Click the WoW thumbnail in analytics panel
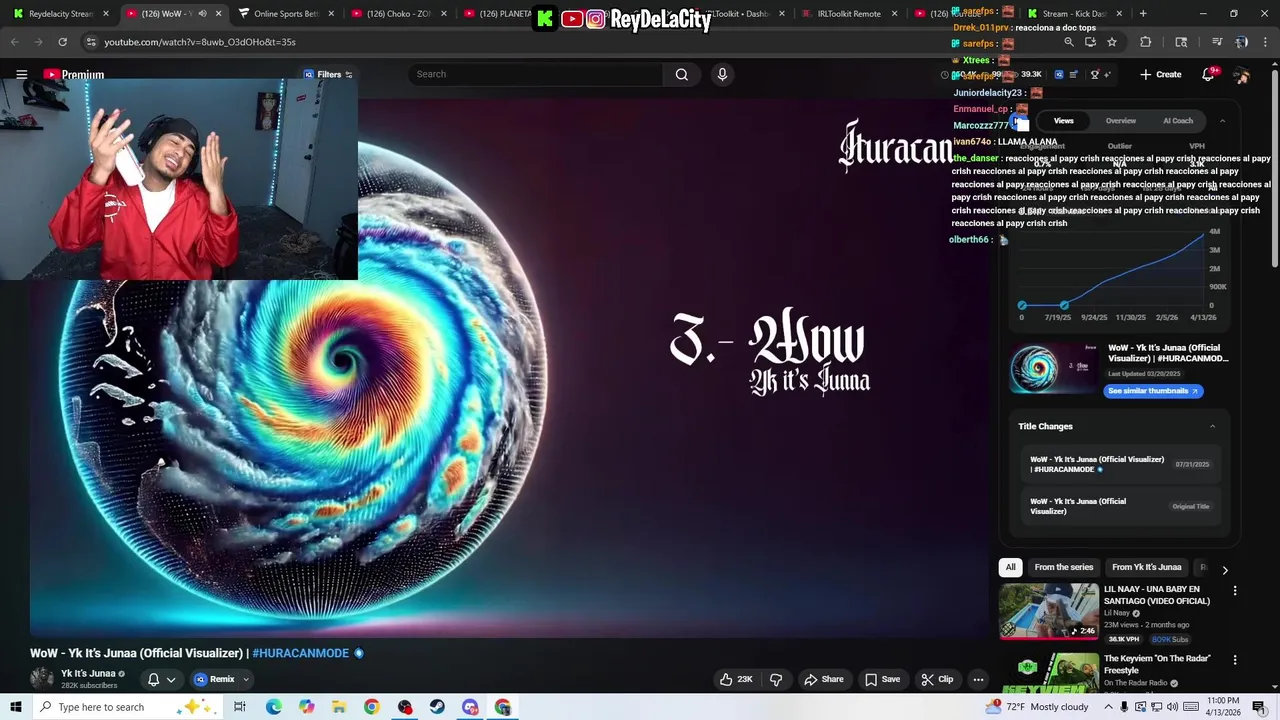This screenshot has height=720, width=1280. (1053, 368)
